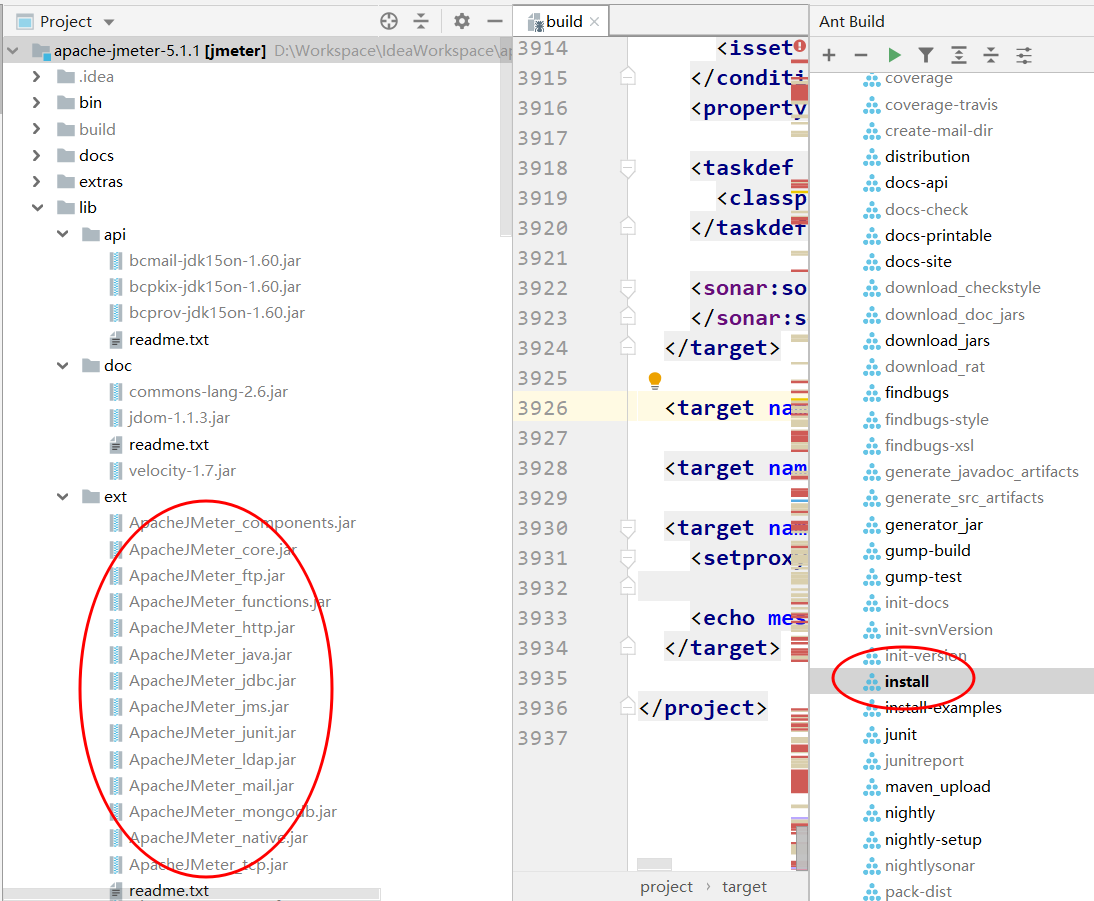Image resolution: width=1094 pixels, height=901 pixels.
Task: Open Ant Build properties icon
Action: [x=1024, y=54]
